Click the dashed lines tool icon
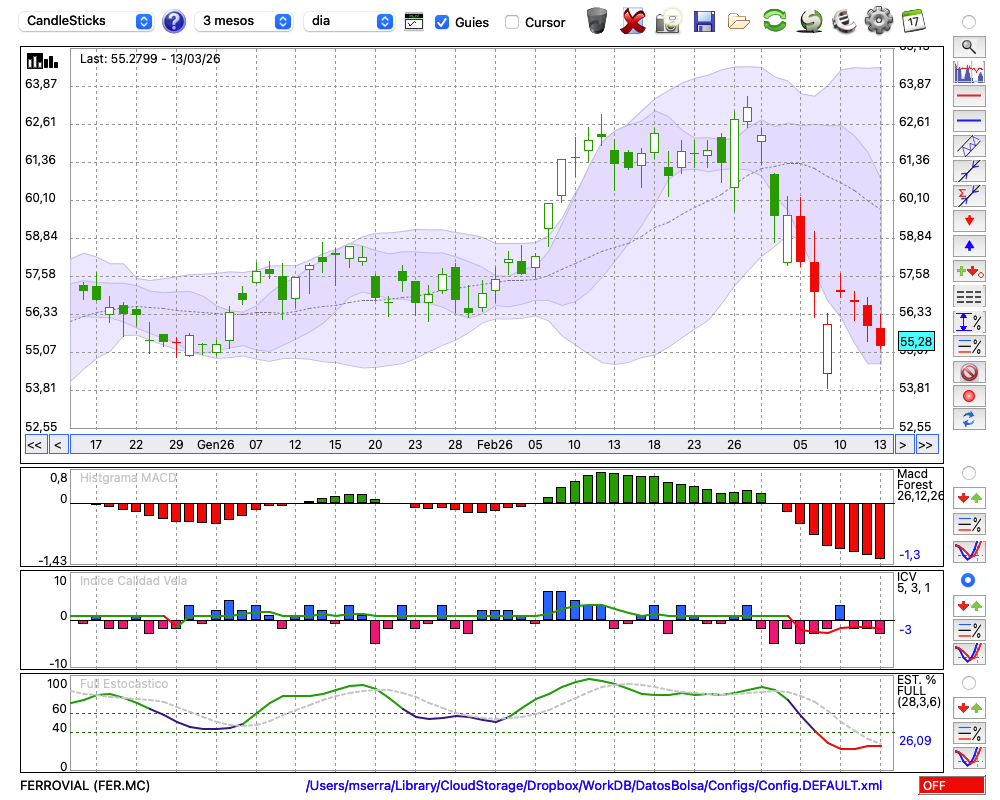The image size is (1000, 800). [969, 296]
